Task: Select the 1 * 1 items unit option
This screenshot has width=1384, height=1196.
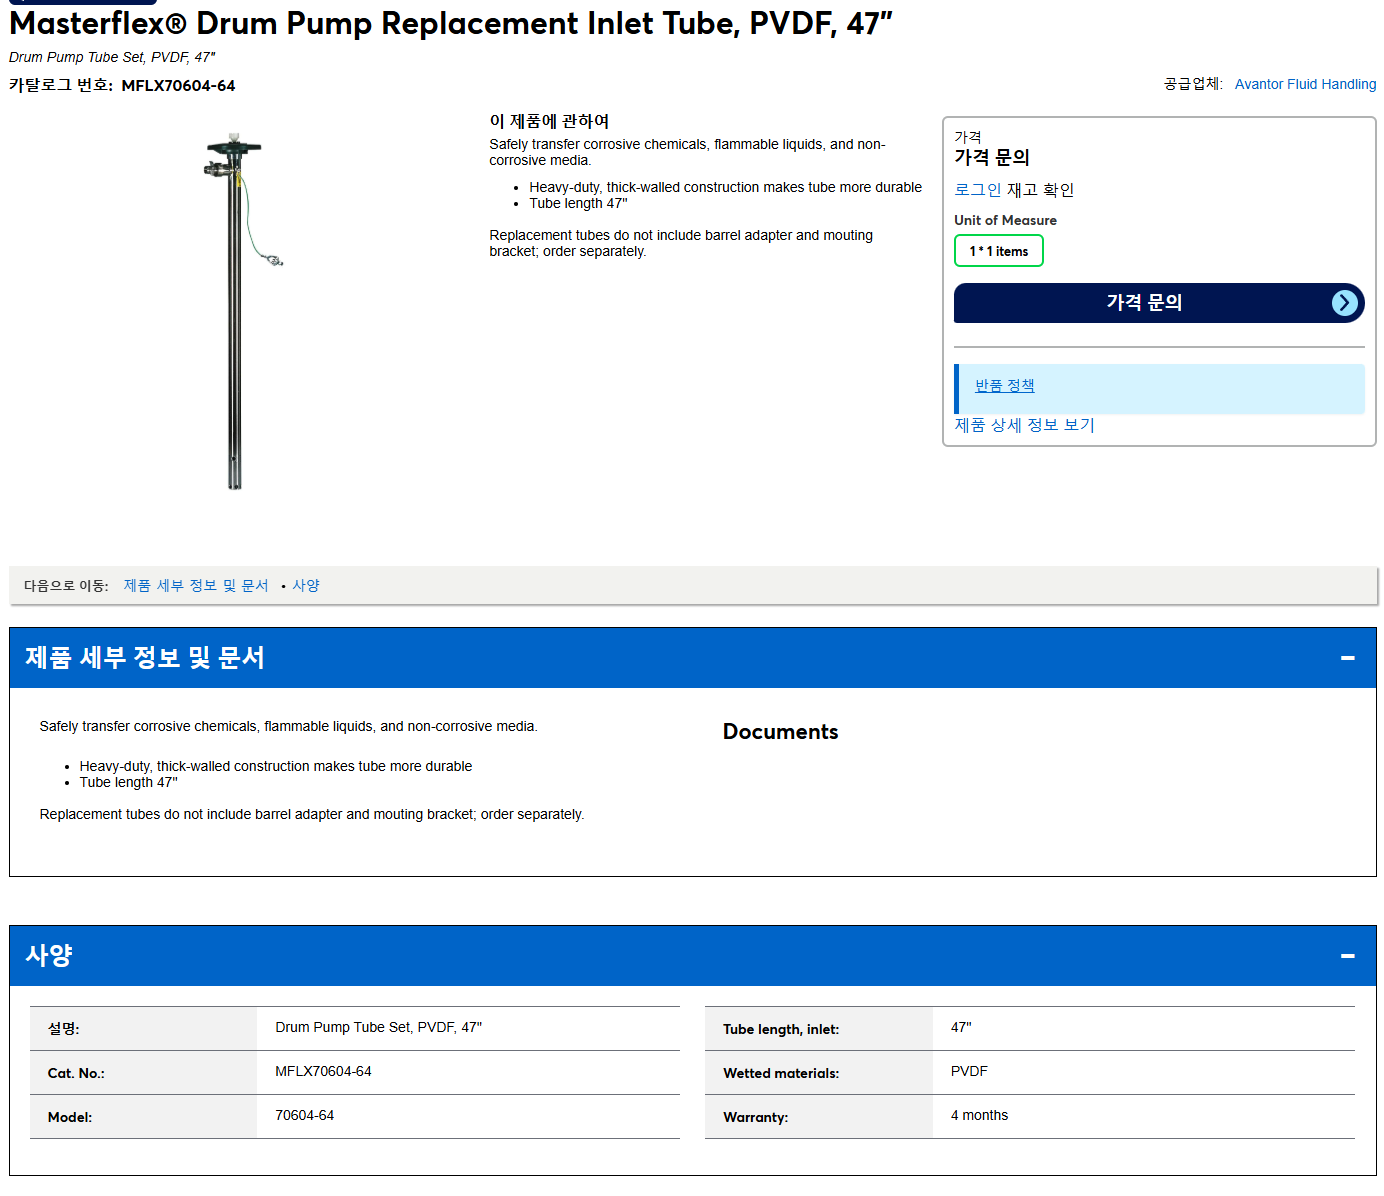Action: [x=998, y=251]
